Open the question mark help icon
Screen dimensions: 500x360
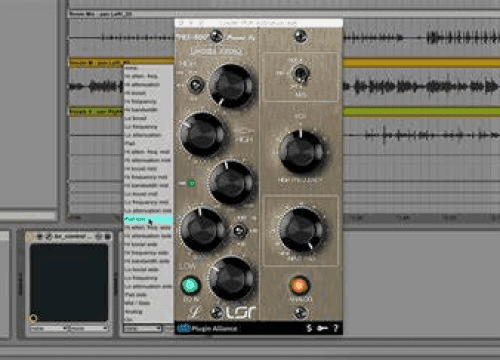(x=336, y=328)
